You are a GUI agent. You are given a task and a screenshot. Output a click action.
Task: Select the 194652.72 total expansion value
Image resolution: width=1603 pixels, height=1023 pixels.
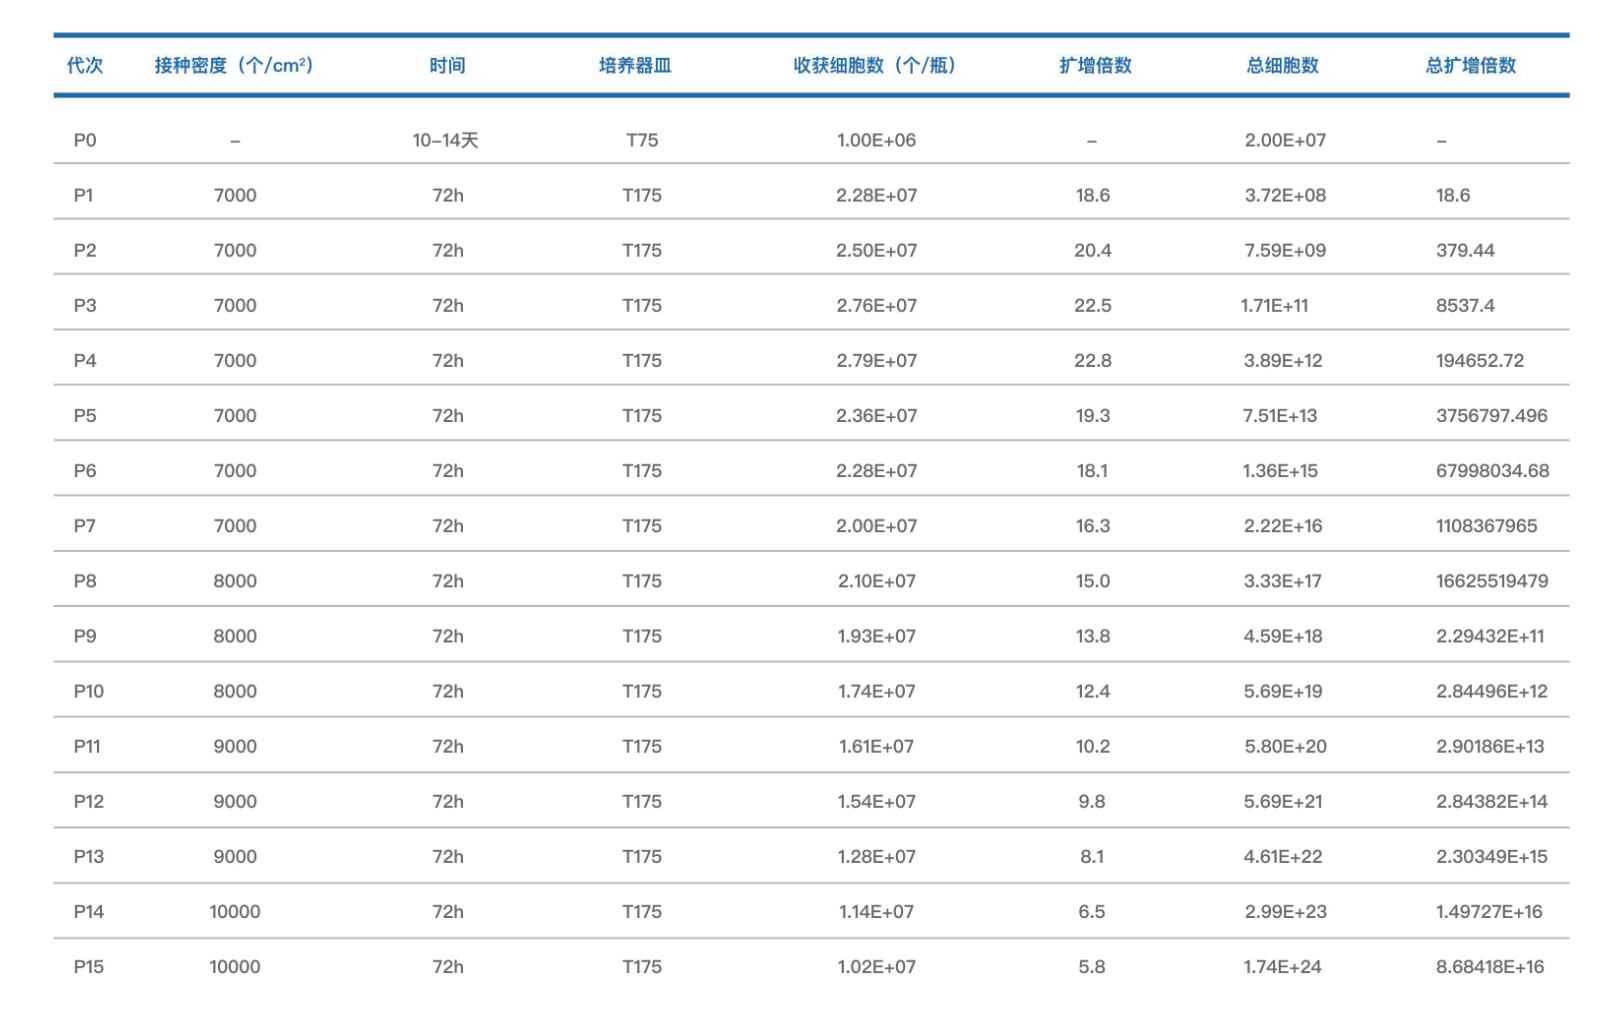pos(1479,361)
